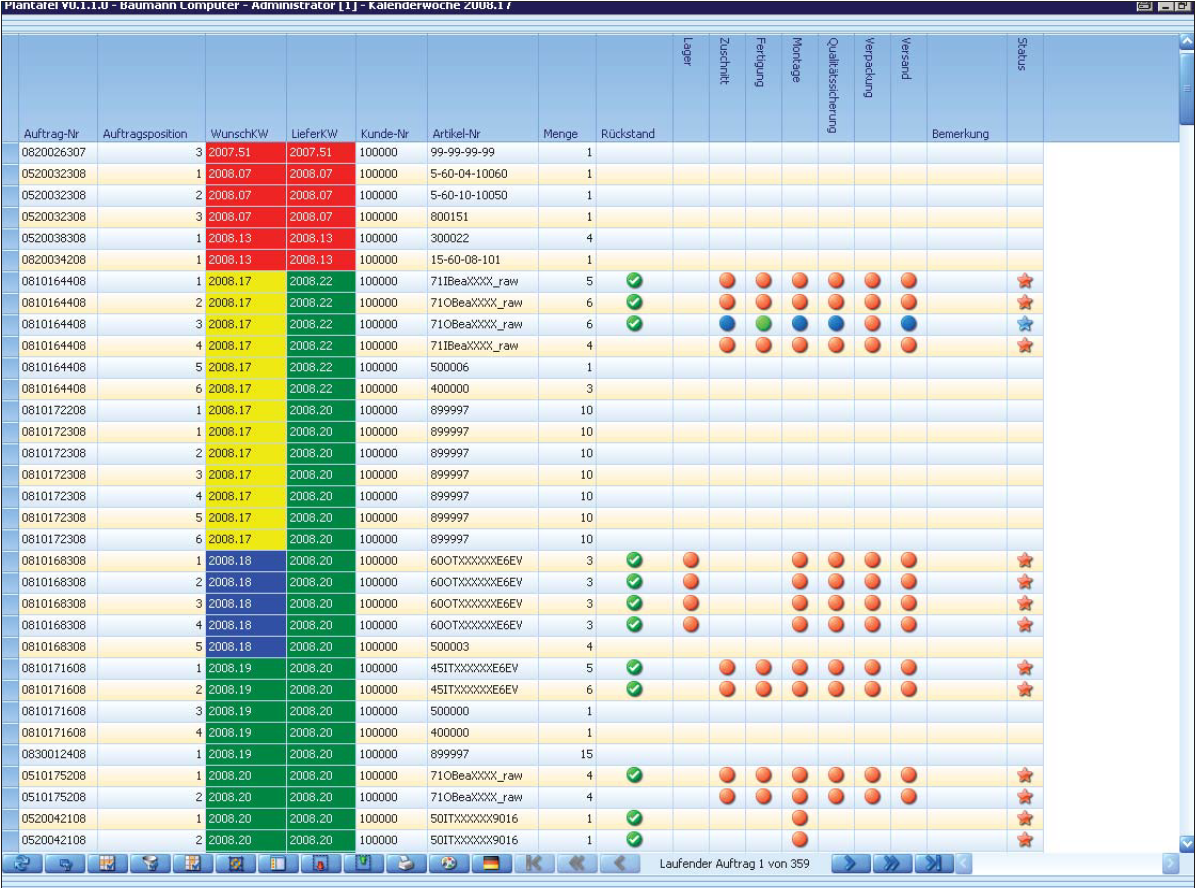This screenshot has height=888, width=1196.
Task: Click the Auftrag-Nr column header
Action: click(51, 134)
